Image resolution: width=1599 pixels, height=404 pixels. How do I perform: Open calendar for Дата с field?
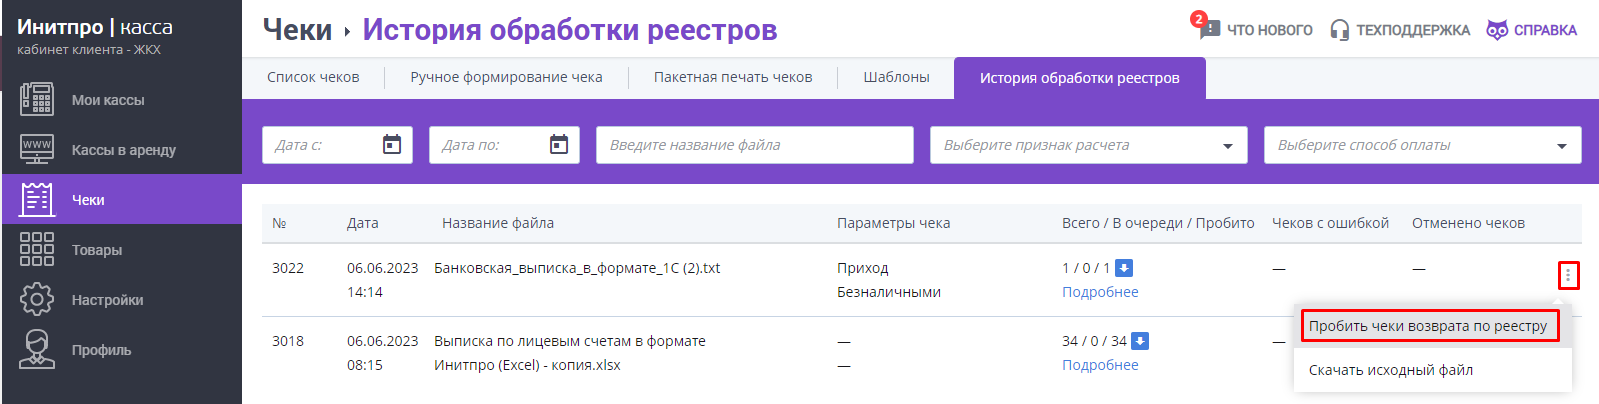click(392, 145)
